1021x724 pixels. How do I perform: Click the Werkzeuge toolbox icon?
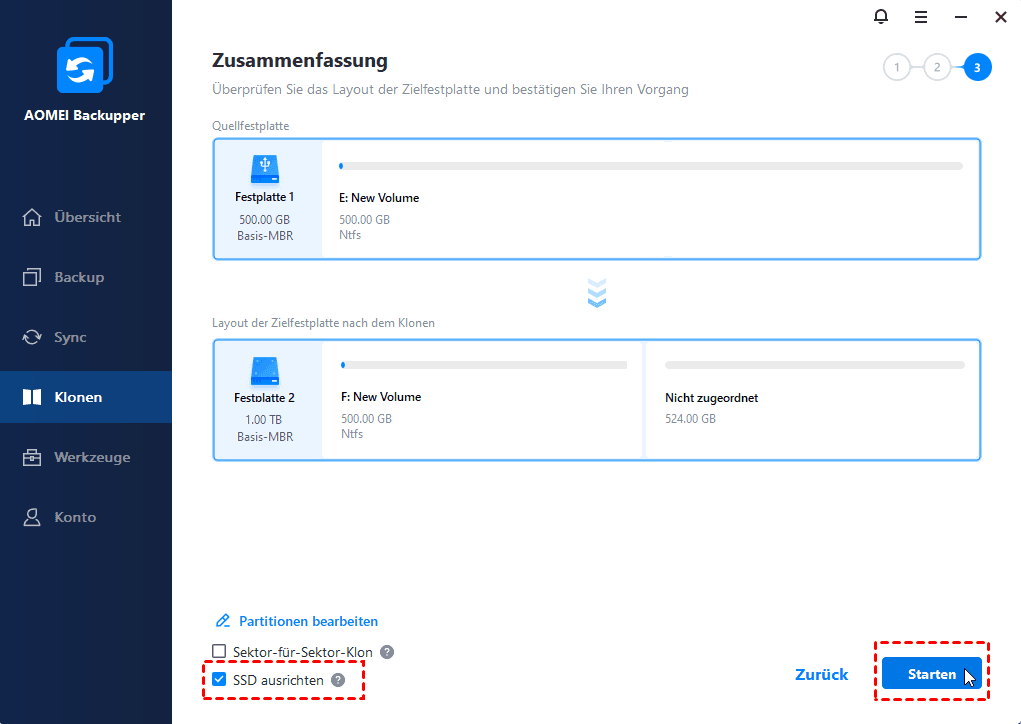32,457
